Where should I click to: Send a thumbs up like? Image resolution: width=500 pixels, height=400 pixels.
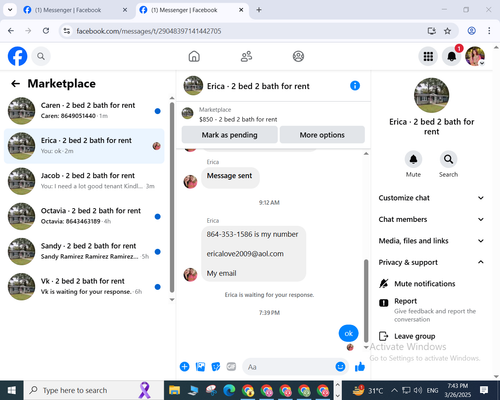[360, 367]
